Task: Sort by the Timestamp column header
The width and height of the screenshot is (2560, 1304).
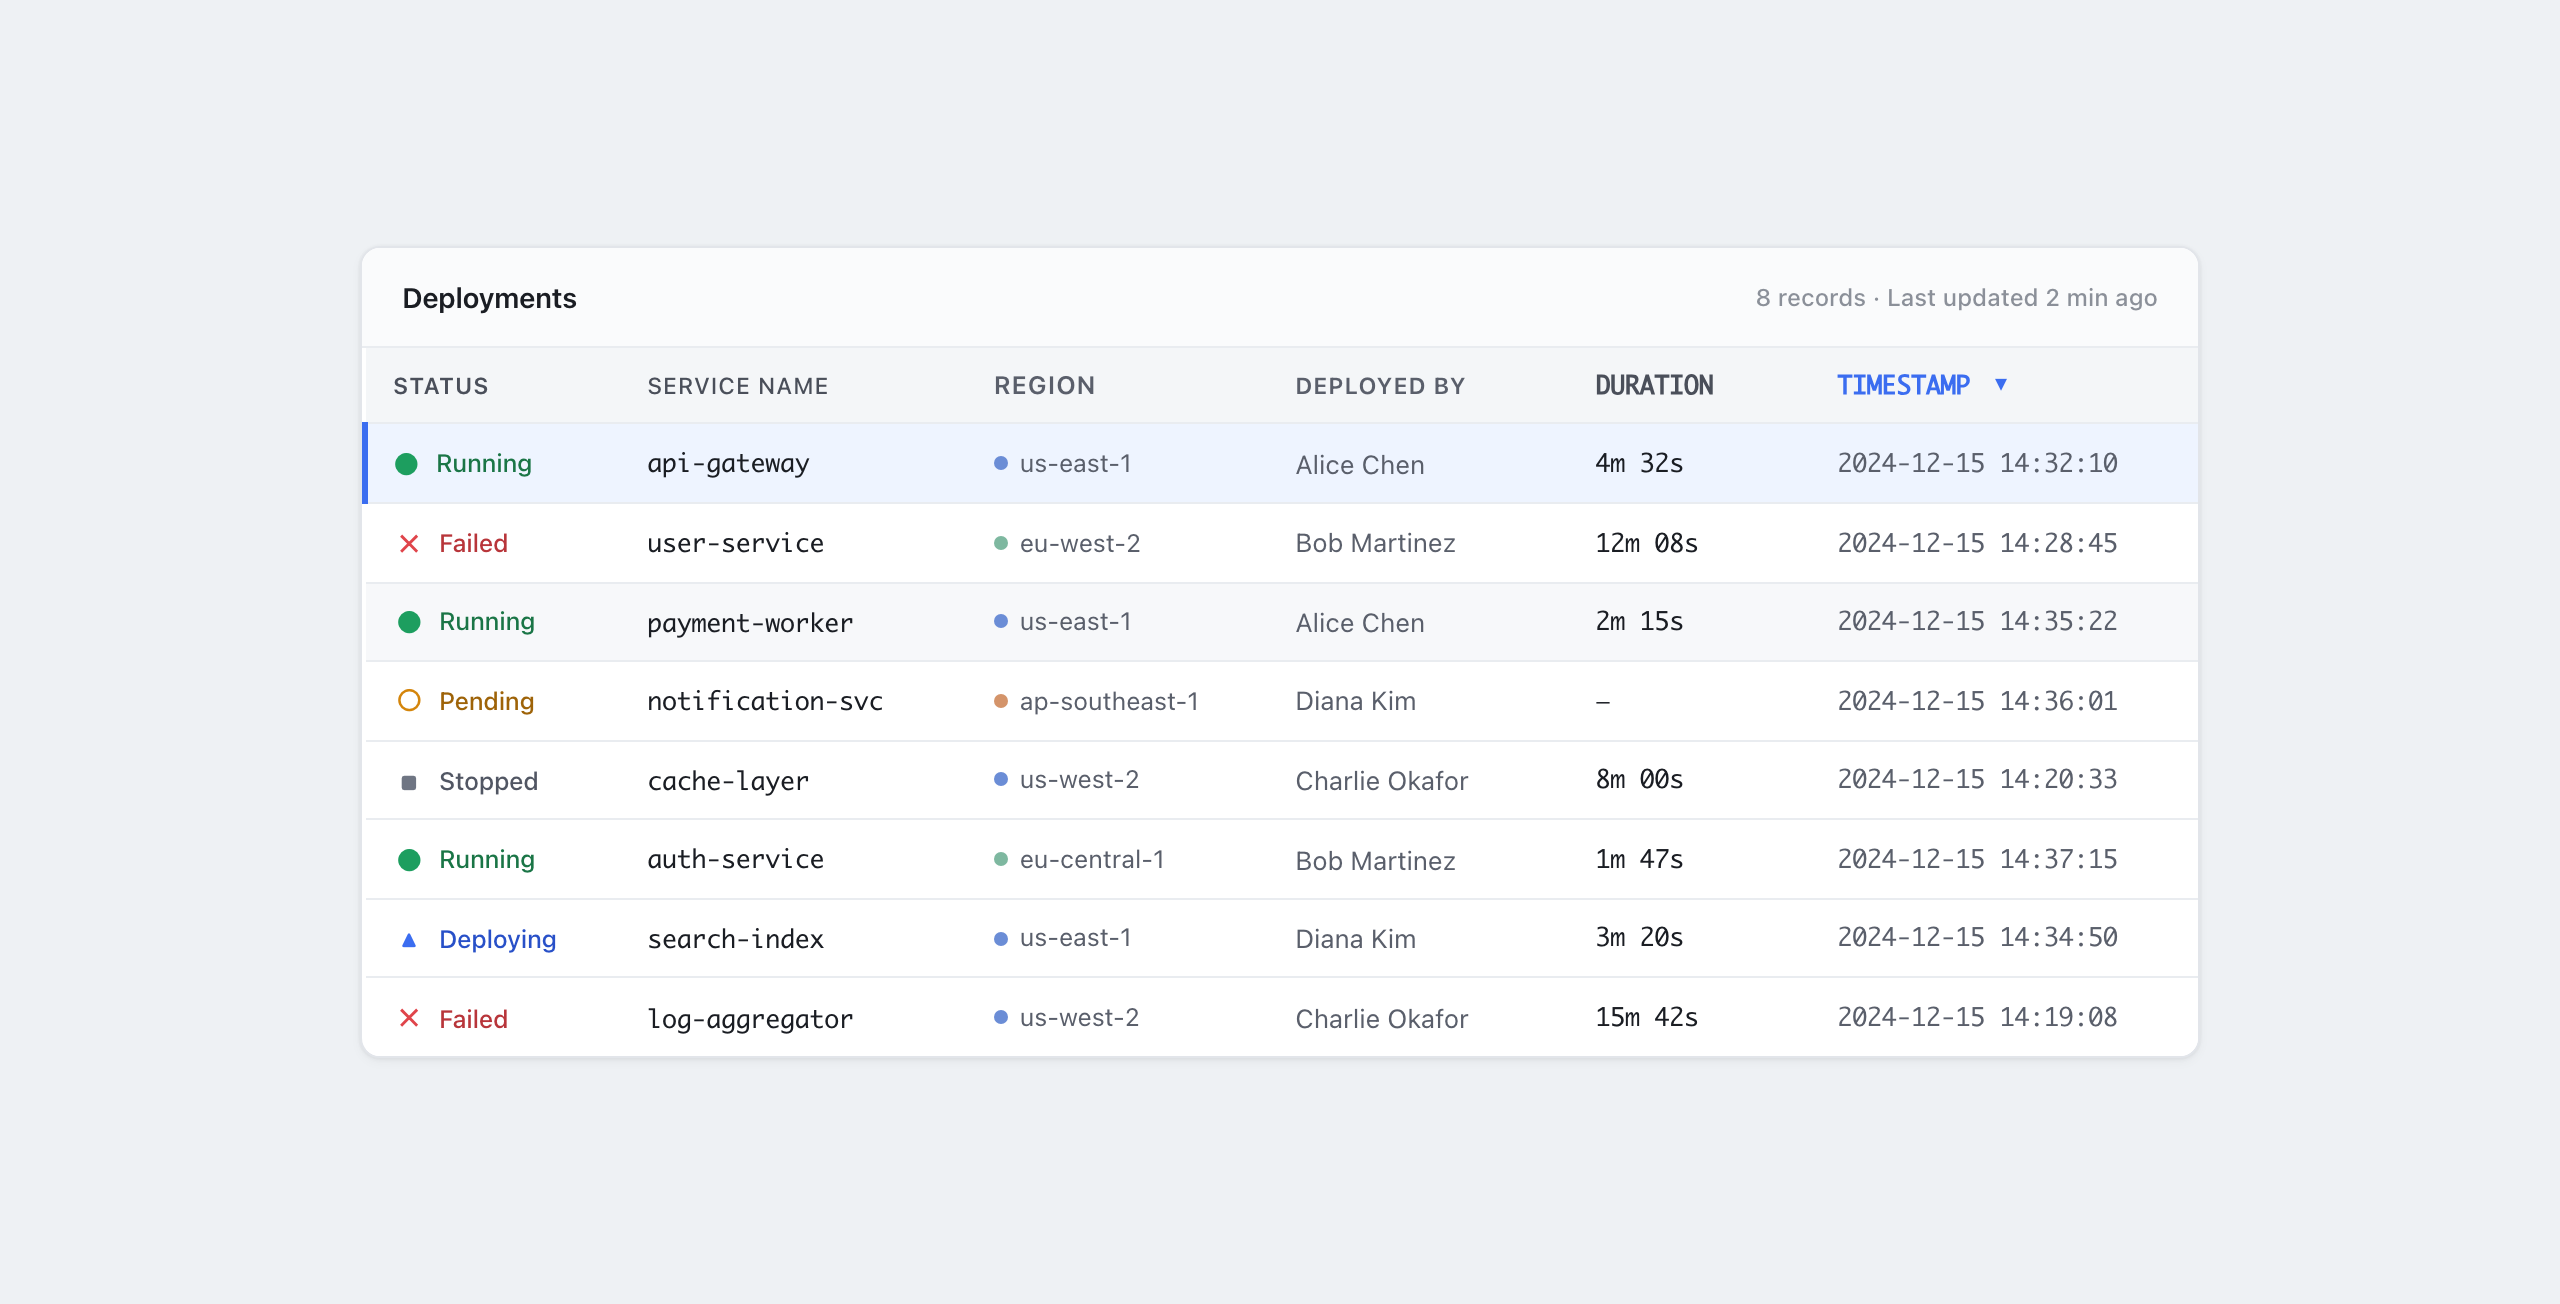Action: (1903, 385)
